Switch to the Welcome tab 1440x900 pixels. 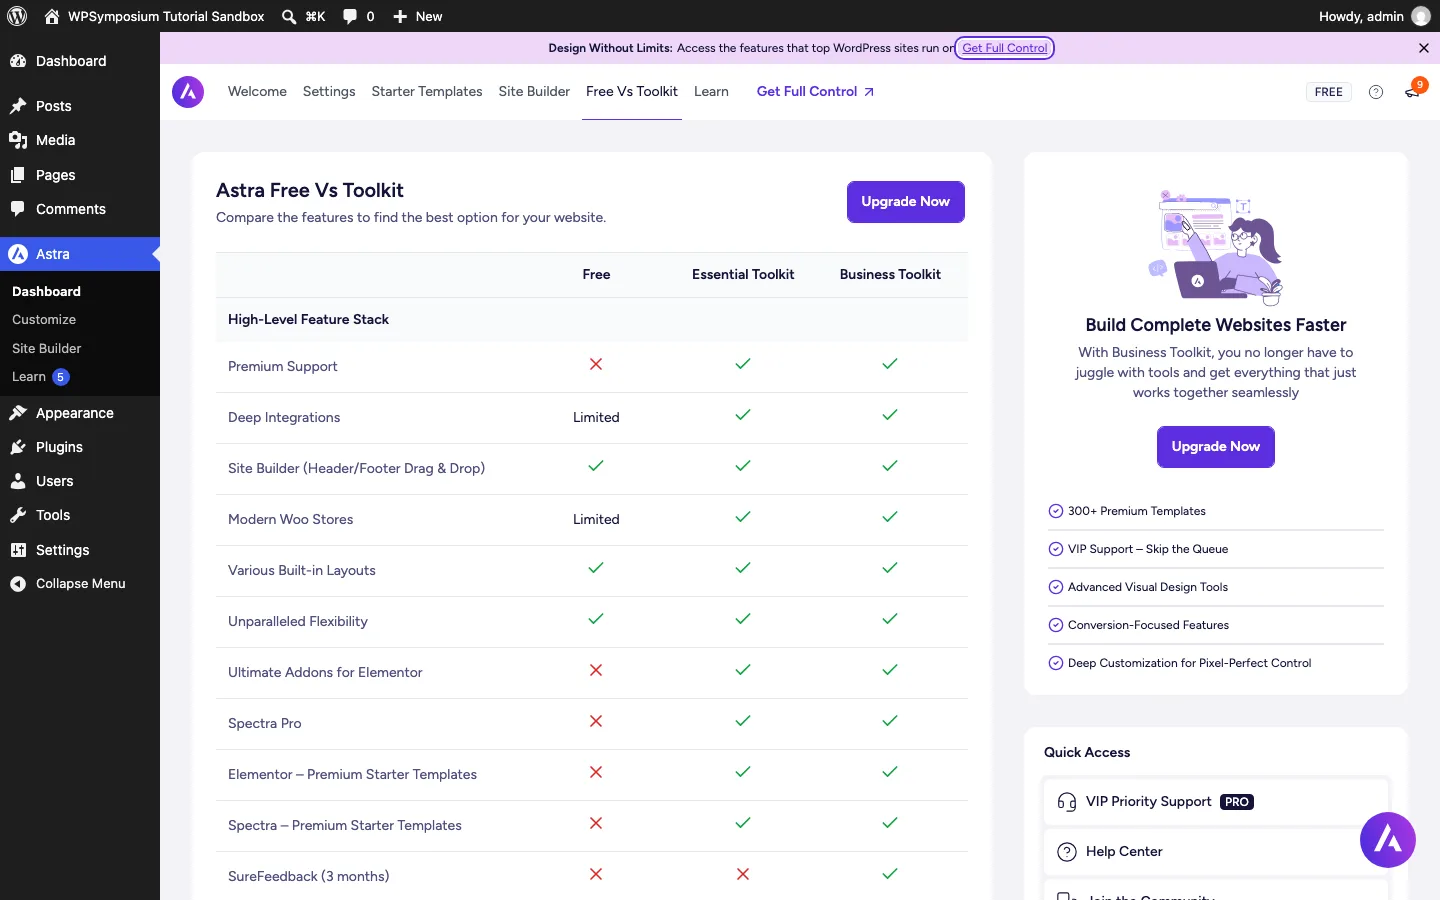(257, 92)
